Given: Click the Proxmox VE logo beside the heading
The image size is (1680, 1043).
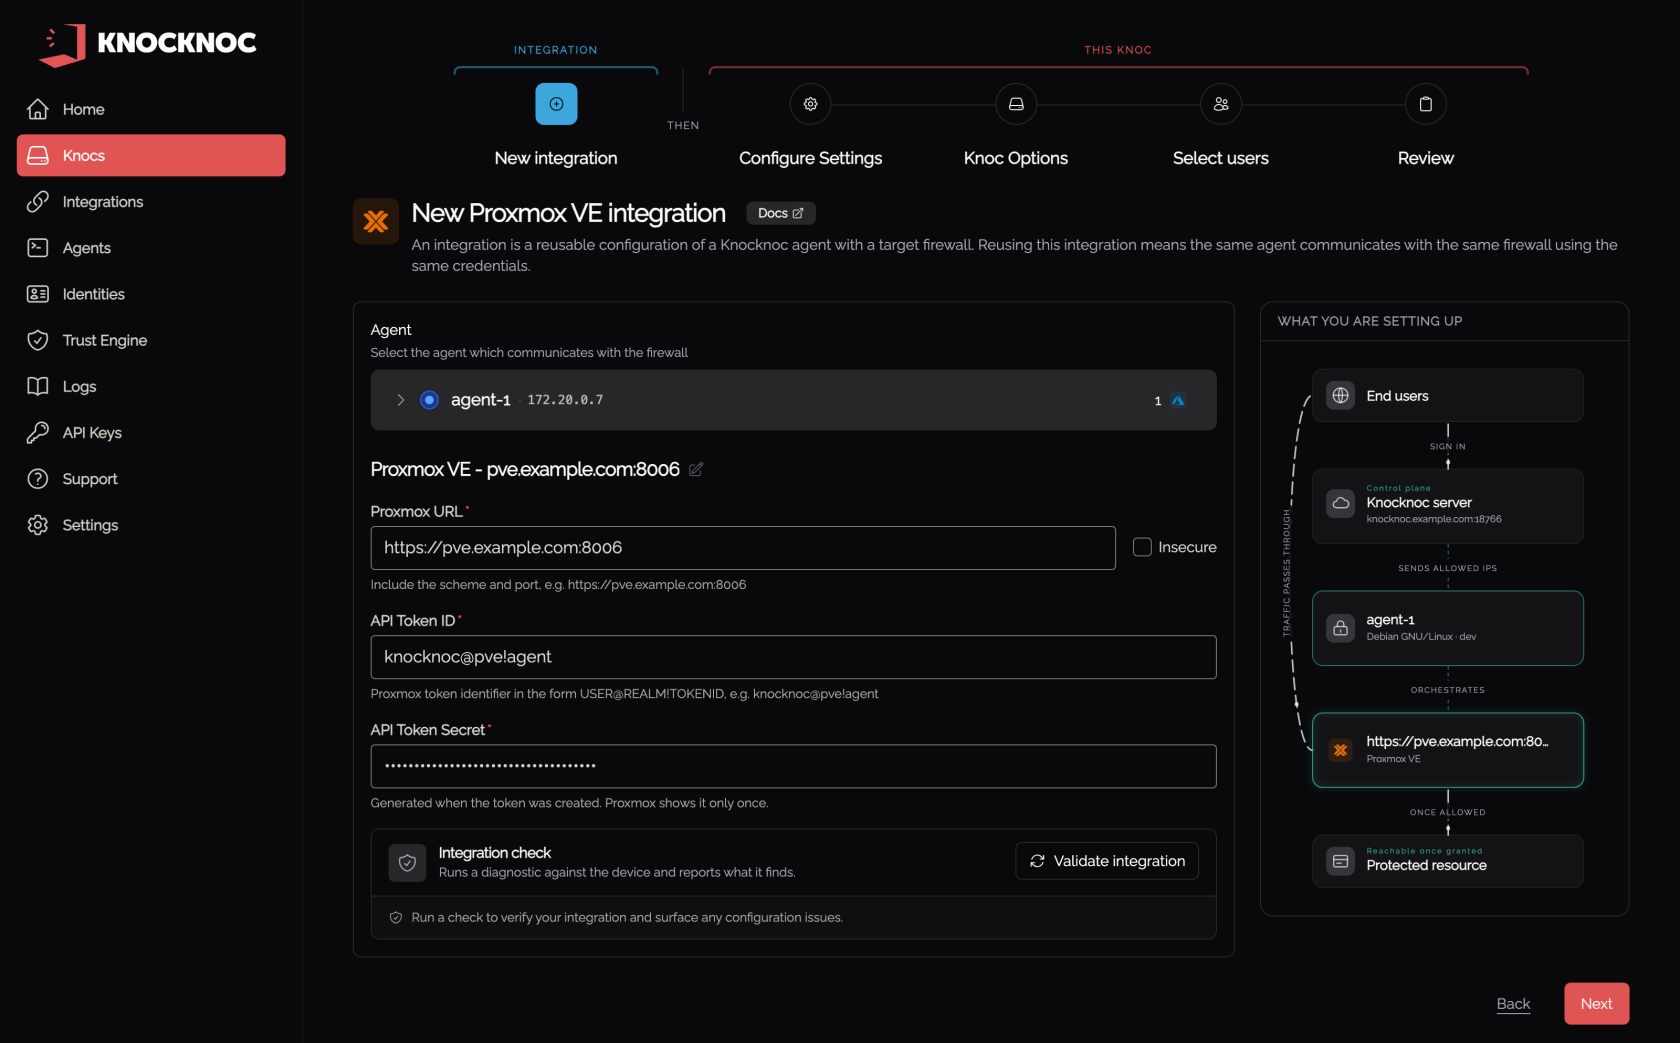Looking at the screenshot, I should click(x=376, y=221).
